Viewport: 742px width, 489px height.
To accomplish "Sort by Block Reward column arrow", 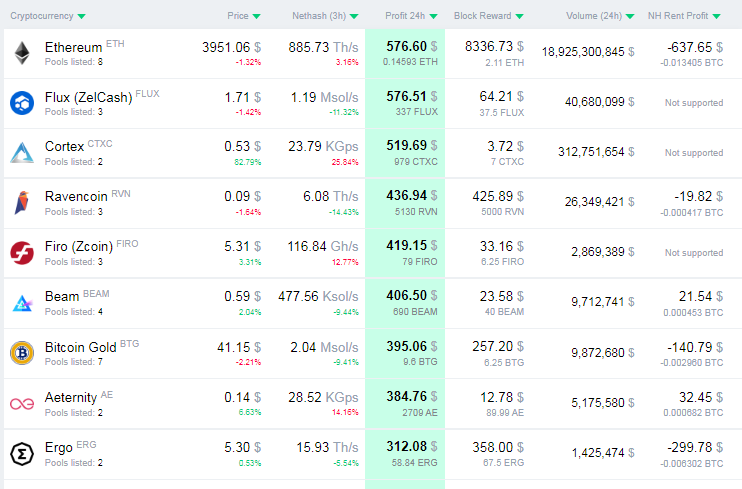I will pos(520,17).
